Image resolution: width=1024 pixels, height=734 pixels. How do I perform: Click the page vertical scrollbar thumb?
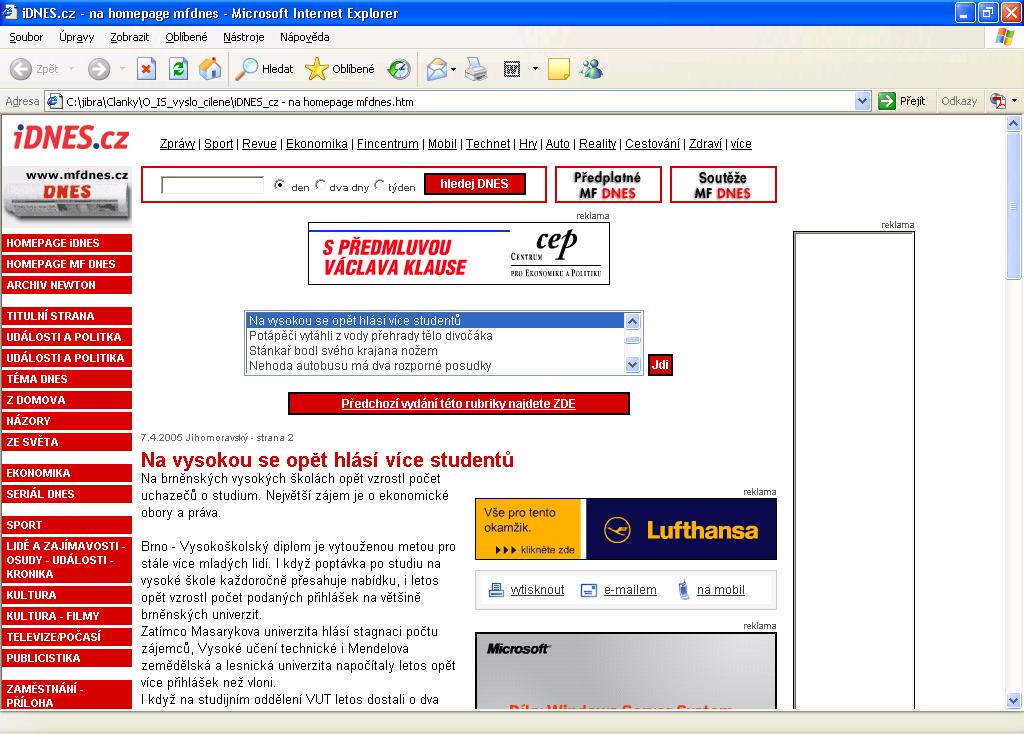tap(1014, 206)
